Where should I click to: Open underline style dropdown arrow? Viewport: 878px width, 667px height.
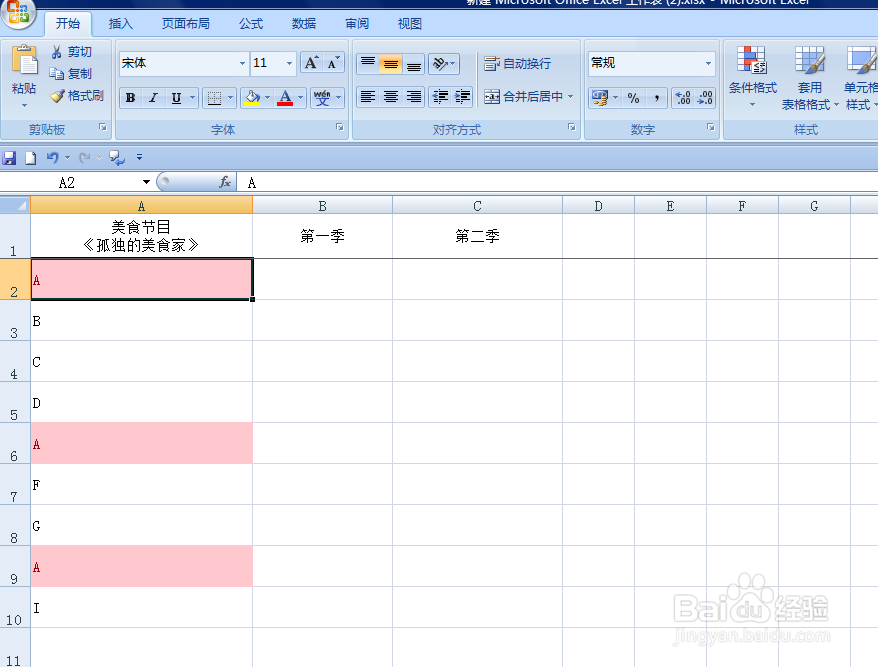point(192,98)
